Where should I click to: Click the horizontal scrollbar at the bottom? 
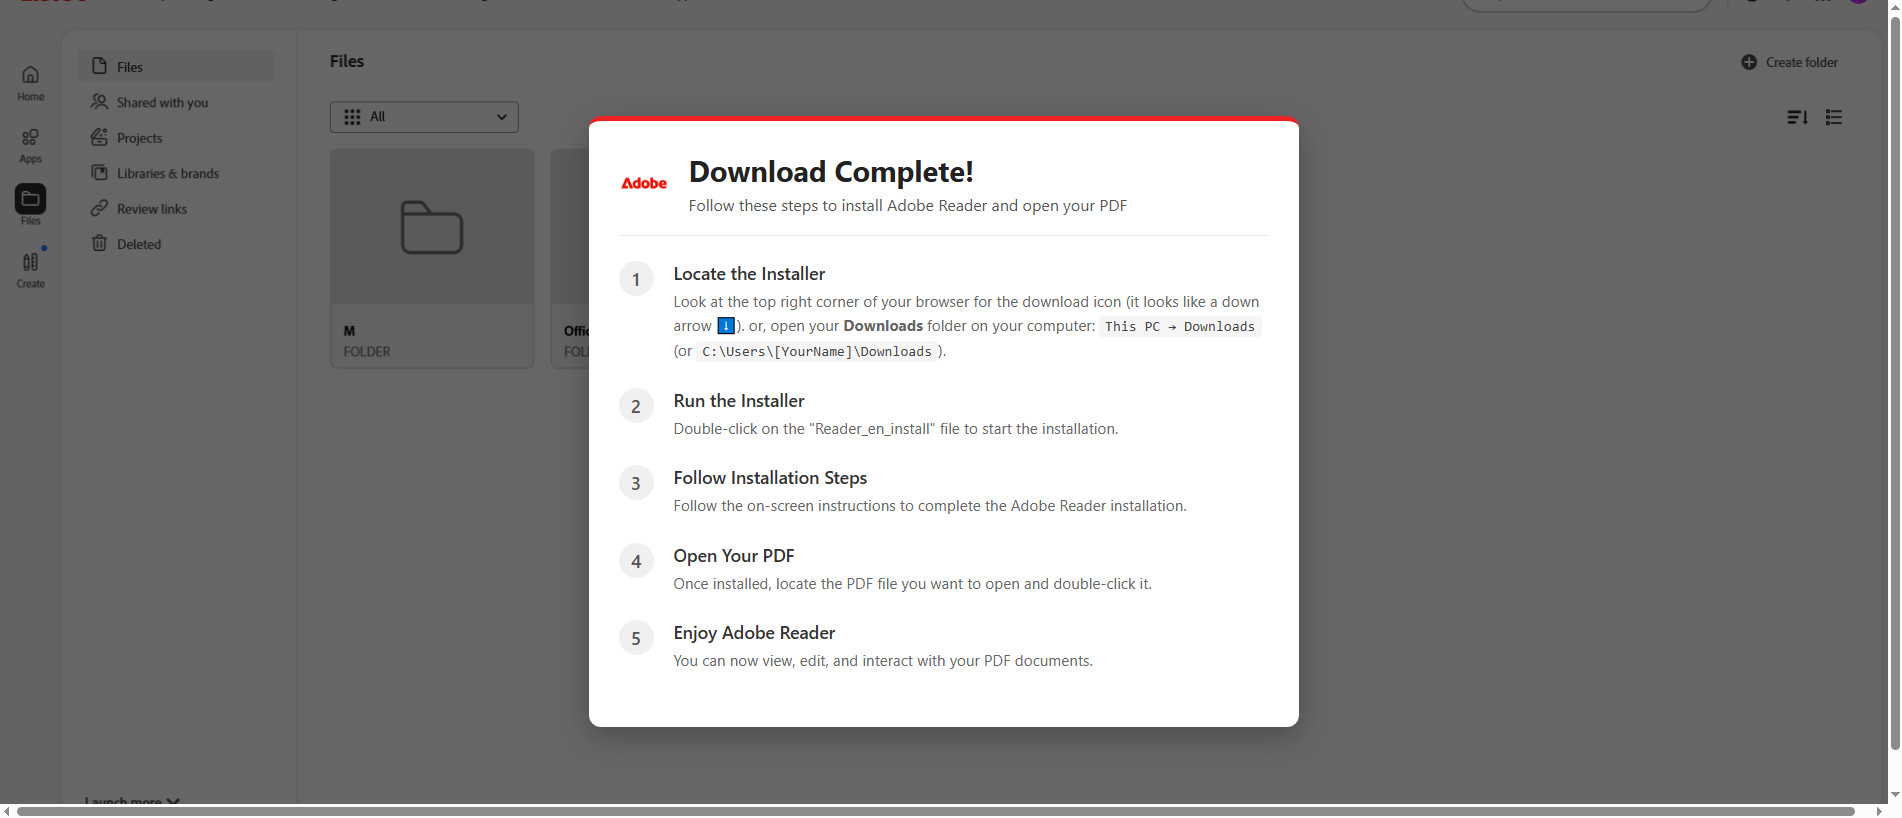point(936,811)
